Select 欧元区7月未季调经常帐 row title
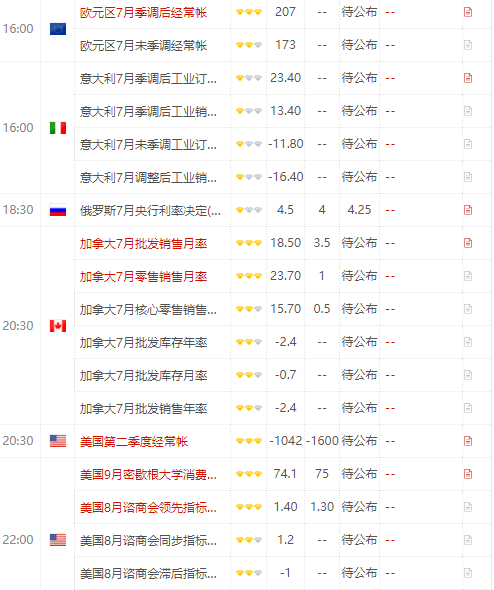Image resolution: width=494 pixels, height=590 pixels. tap(143, 46)
